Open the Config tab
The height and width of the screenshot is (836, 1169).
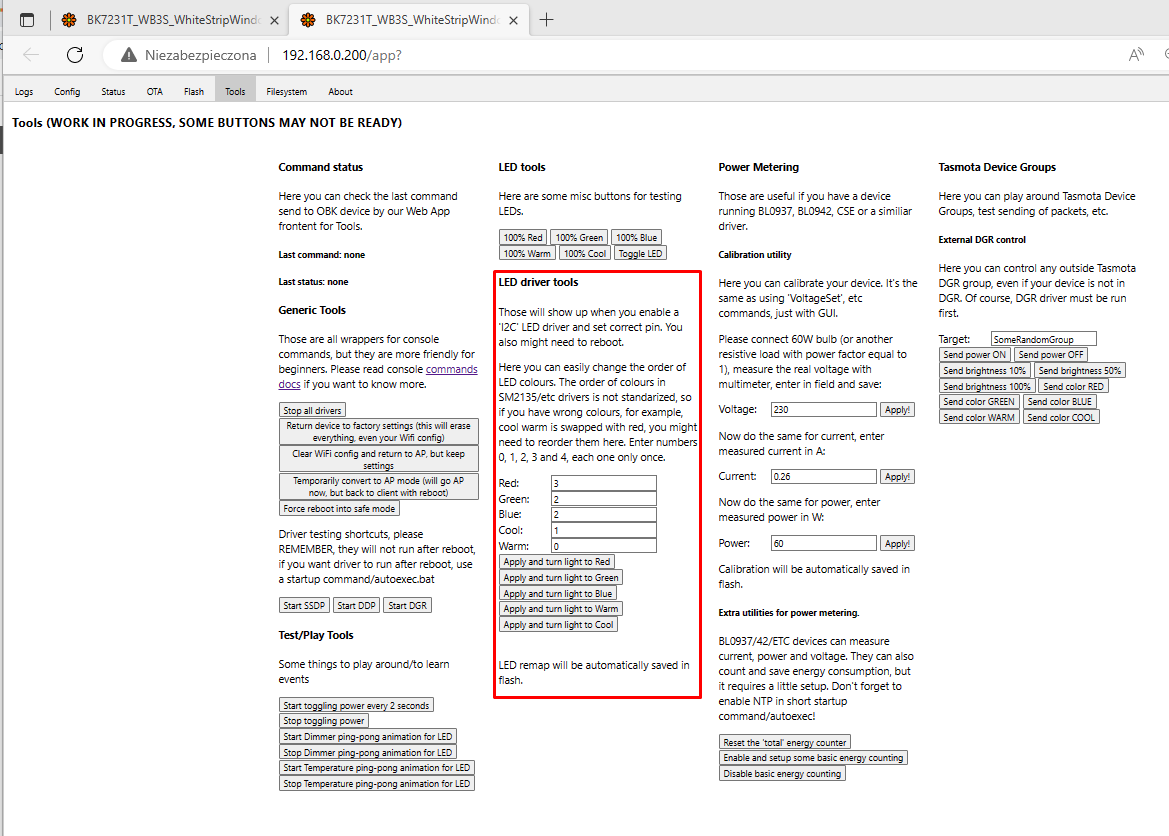coord(67,92)
